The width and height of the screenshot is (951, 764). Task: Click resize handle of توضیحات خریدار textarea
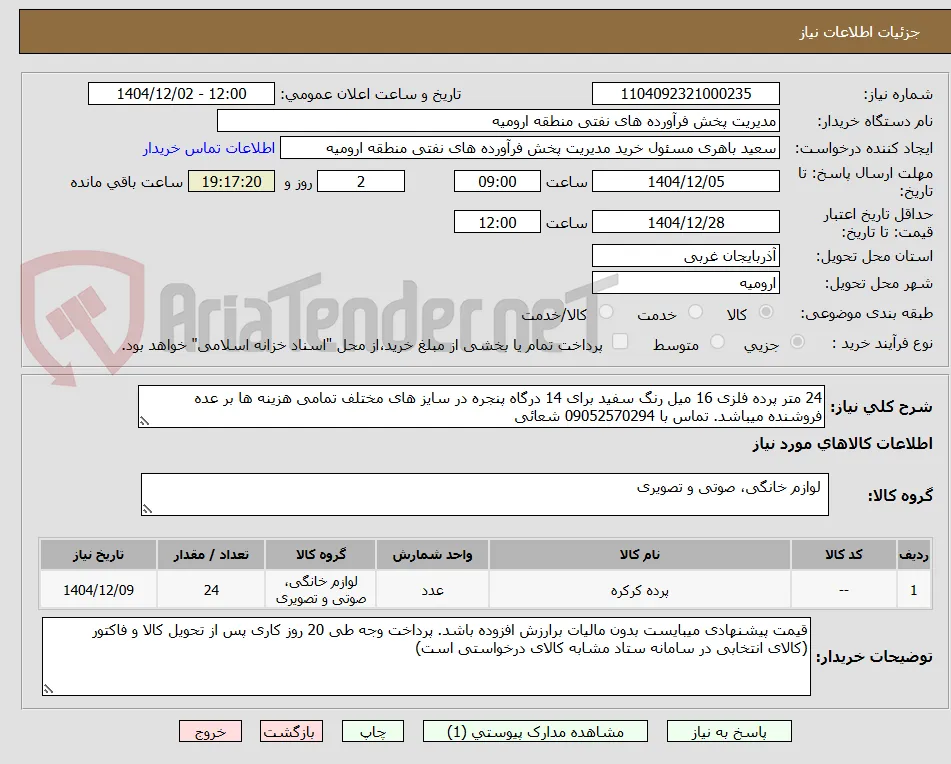(48, 689)
